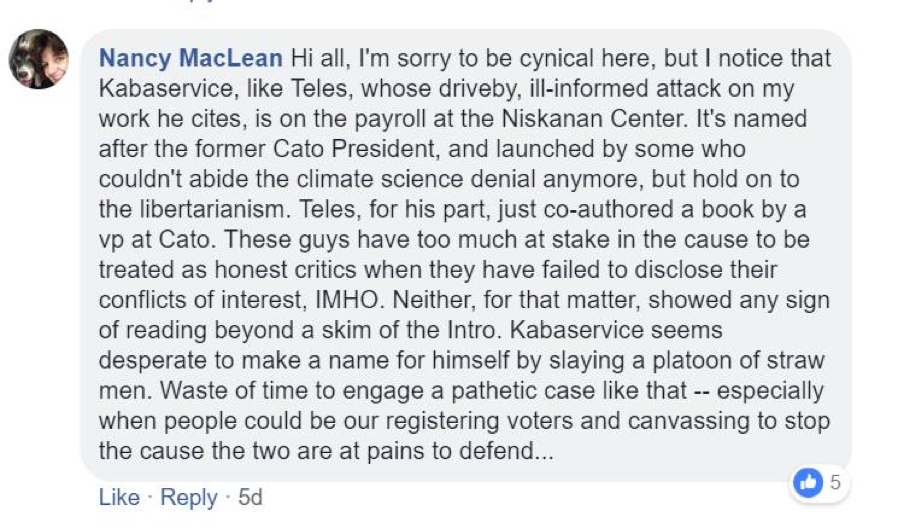Open Nancy MacLean's profile name link
898x528 pixels.
pos(191,57)
